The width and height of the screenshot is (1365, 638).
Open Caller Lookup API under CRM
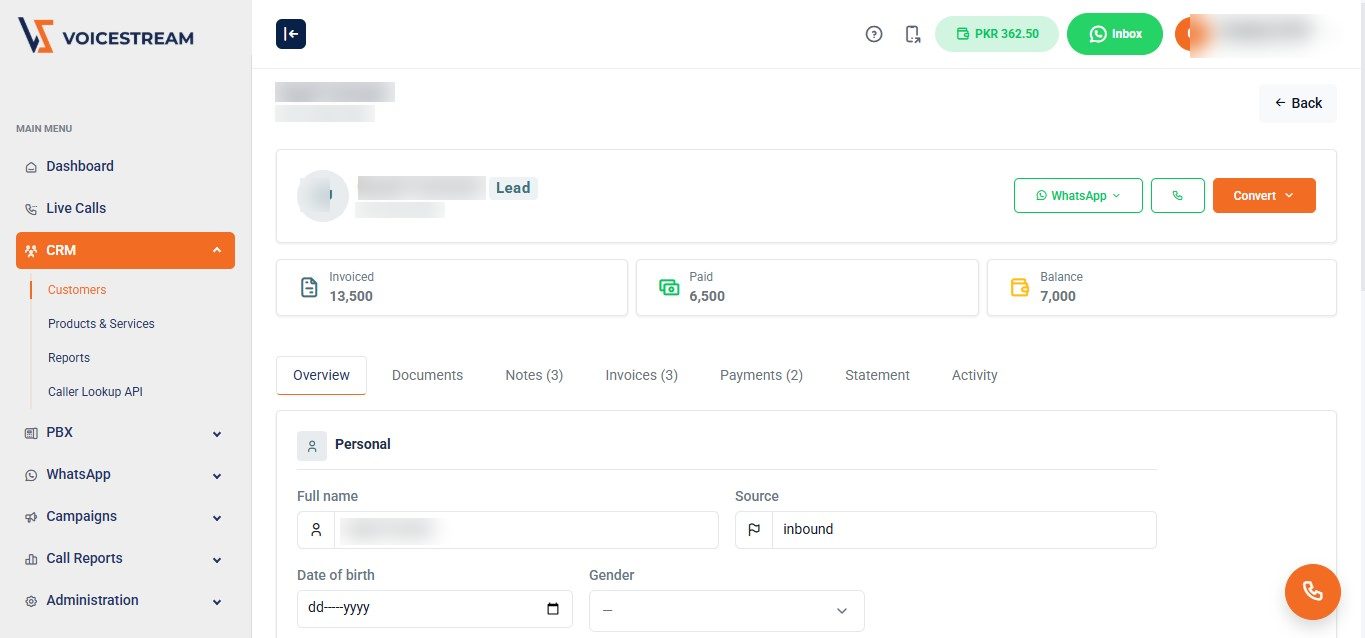(x=95, y=392)
